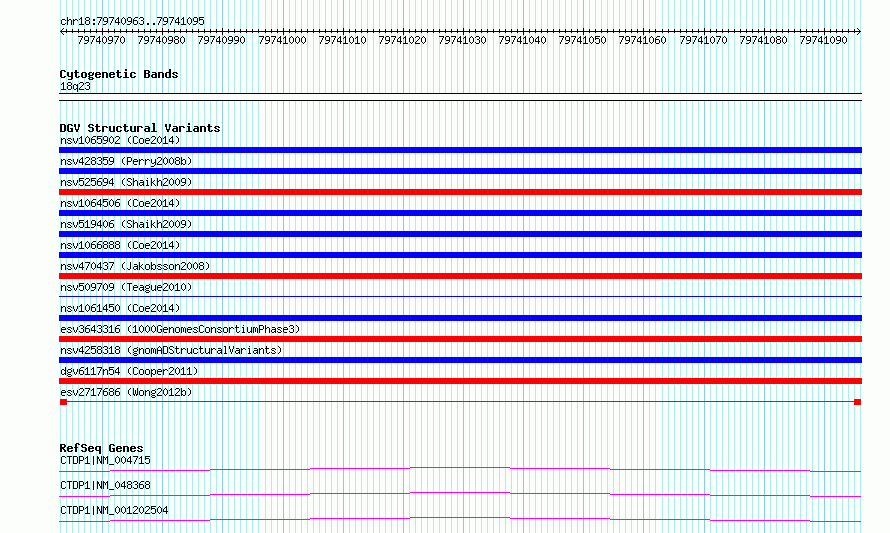Click the left red end block of esv2717686
This screenshot has width=890, height=533.
tap(64, 402)
